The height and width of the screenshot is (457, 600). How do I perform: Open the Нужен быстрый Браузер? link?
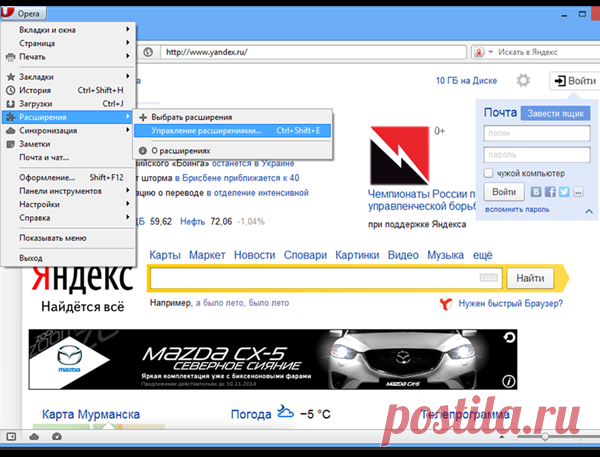(x=510, y=304)
